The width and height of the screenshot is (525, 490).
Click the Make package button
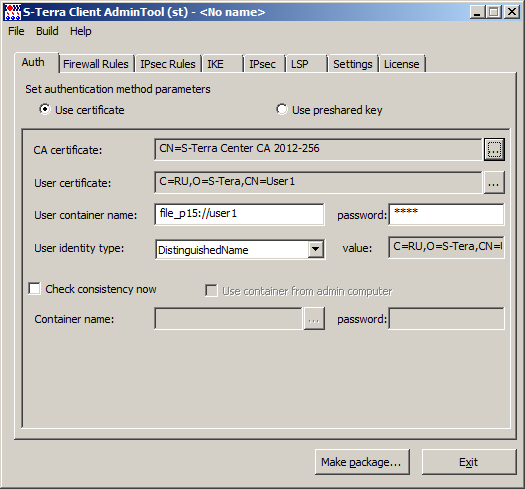point(362,462)
